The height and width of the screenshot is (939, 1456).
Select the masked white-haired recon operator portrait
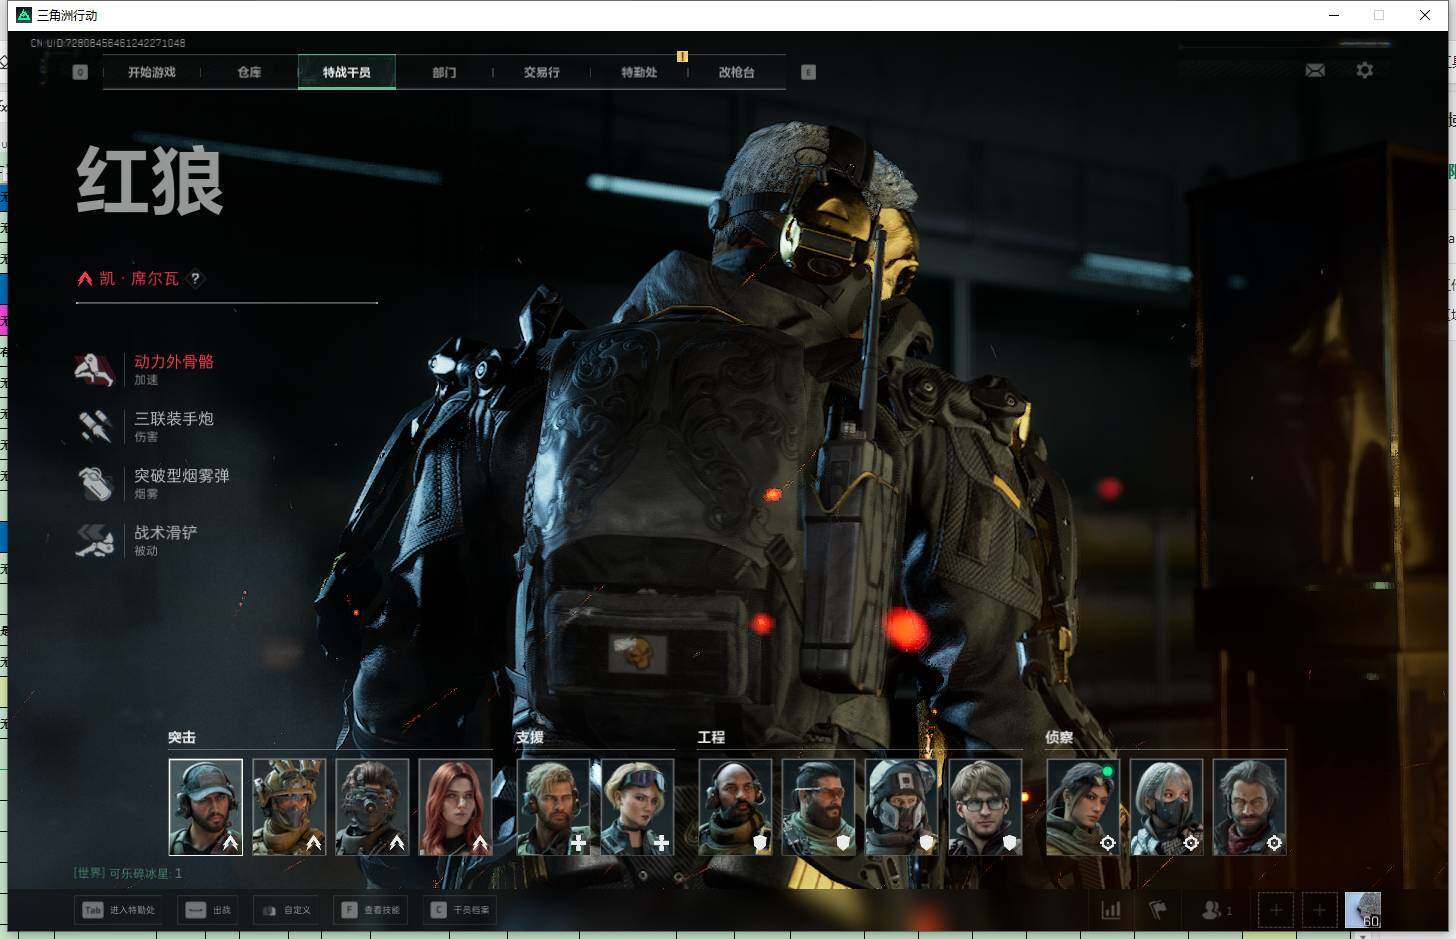1166,807
